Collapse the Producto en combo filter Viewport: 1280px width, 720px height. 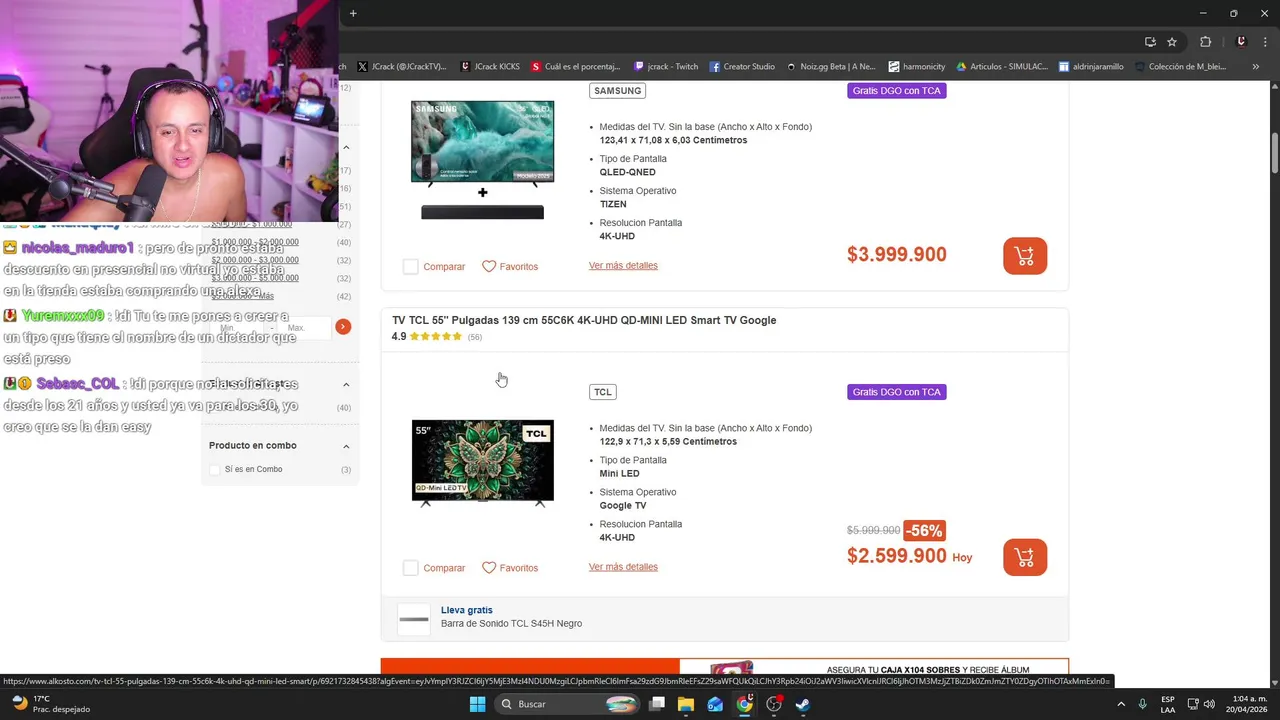346,446
